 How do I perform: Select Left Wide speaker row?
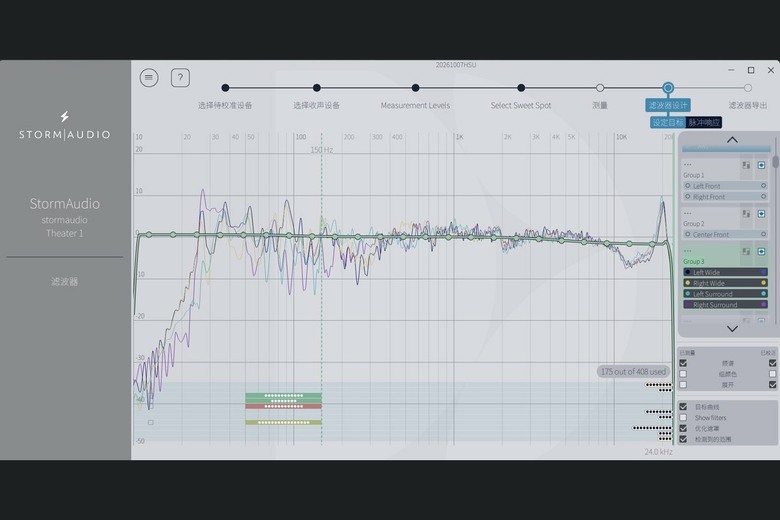[x=725, y=272]
